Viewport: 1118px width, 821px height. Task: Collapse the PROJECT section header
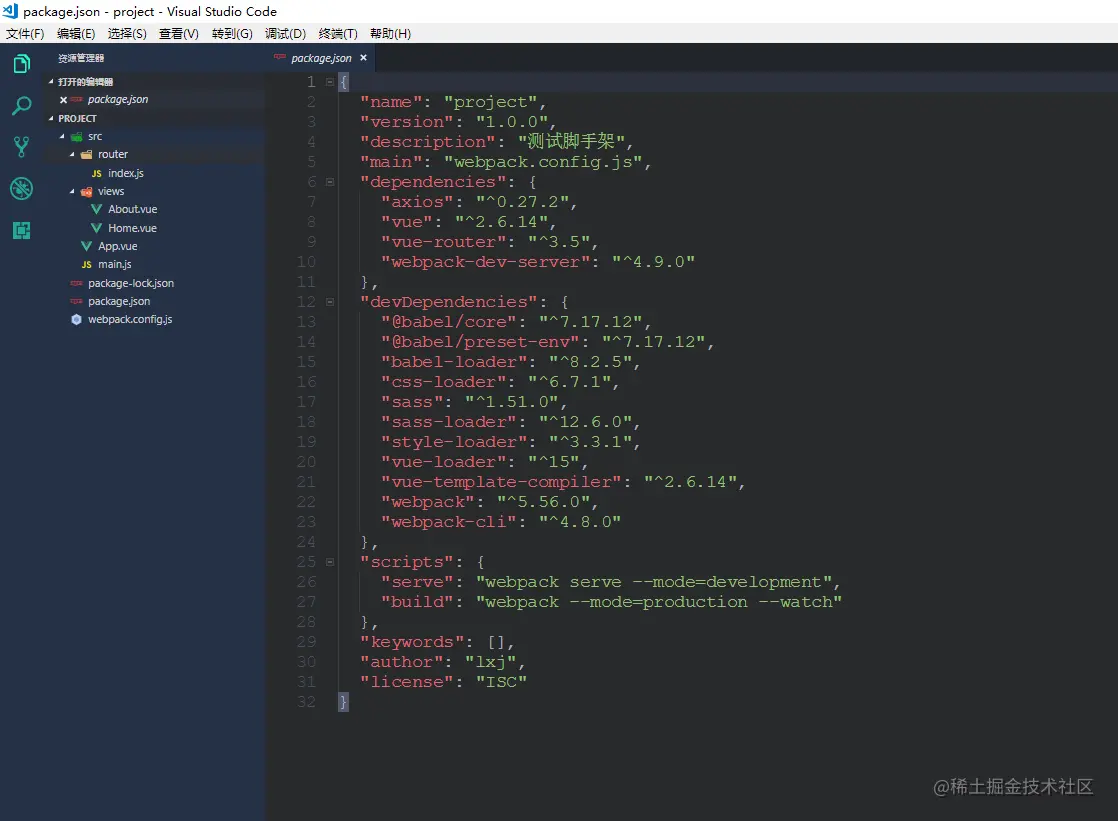click(x=51, y=118)
